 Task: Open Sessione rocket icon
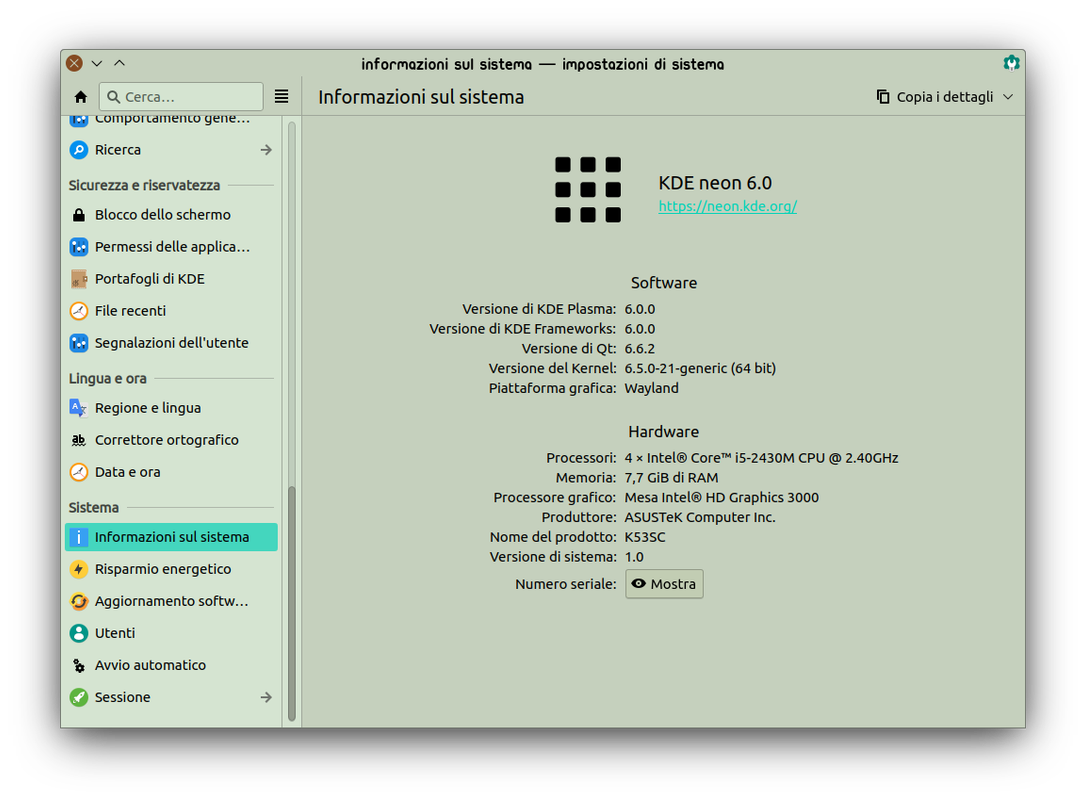point(79,697)
